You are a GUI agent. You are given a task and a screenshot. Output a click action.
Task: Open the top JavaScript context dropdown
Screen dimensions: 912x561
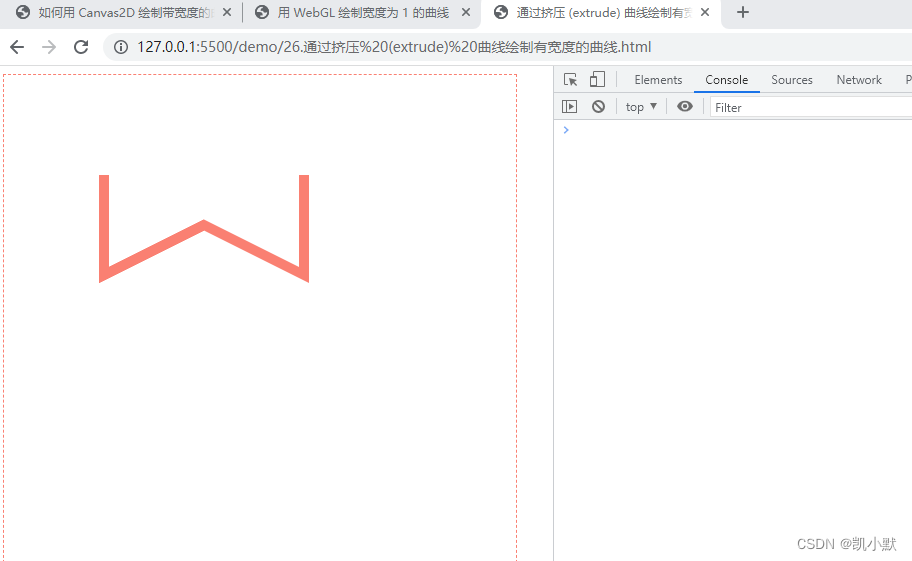(x=641, y=107)
